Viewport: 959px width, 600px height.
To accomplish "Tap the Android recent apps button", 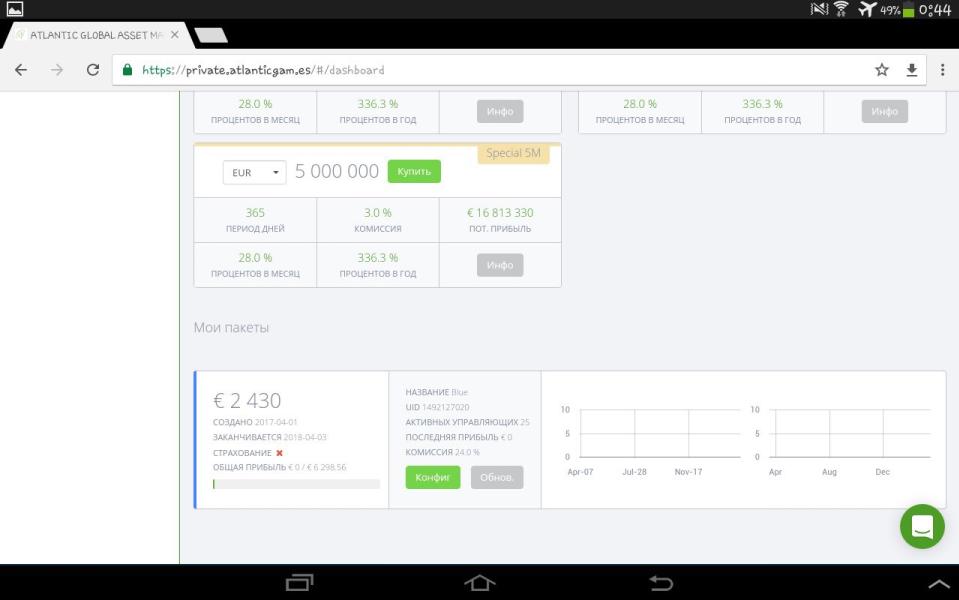I will (x=300, y=582).
